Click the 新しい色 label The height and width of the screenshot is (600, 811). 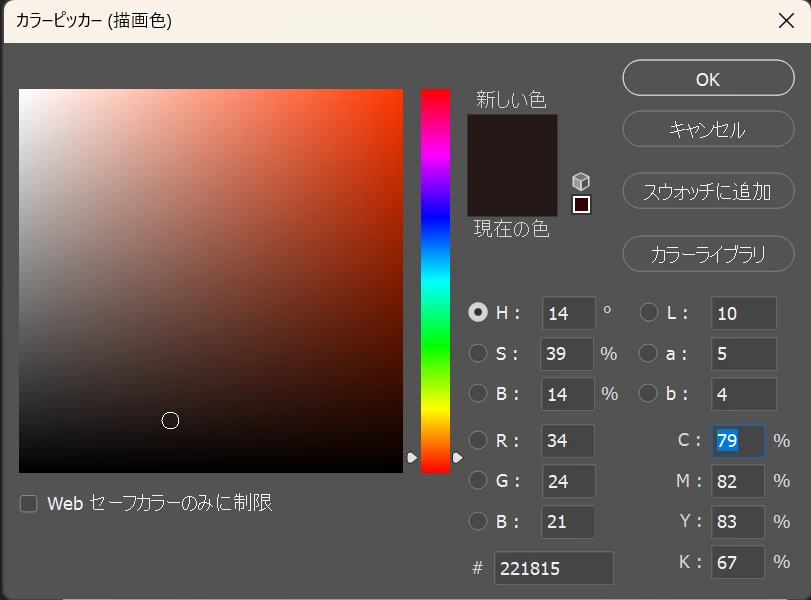click(512, 99)
